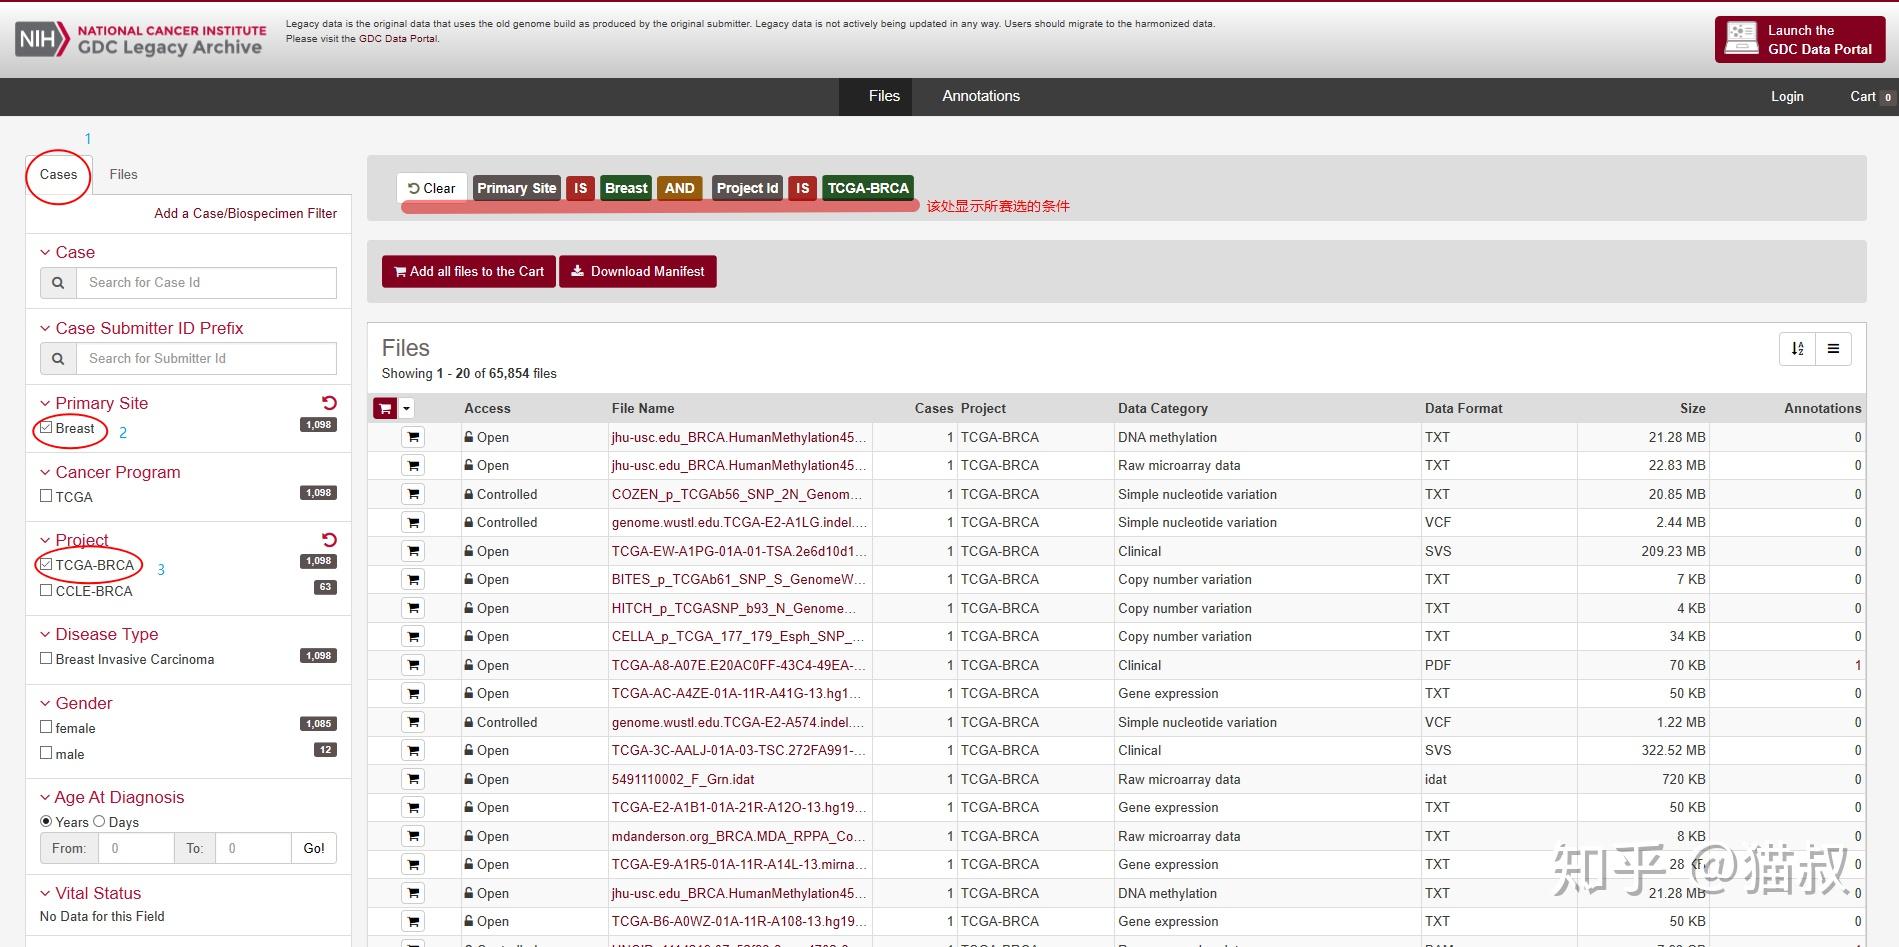Open the 5491110002_F_Grn.idat file link
Screen dimensions: 1899x947
[x=683, y=779]
